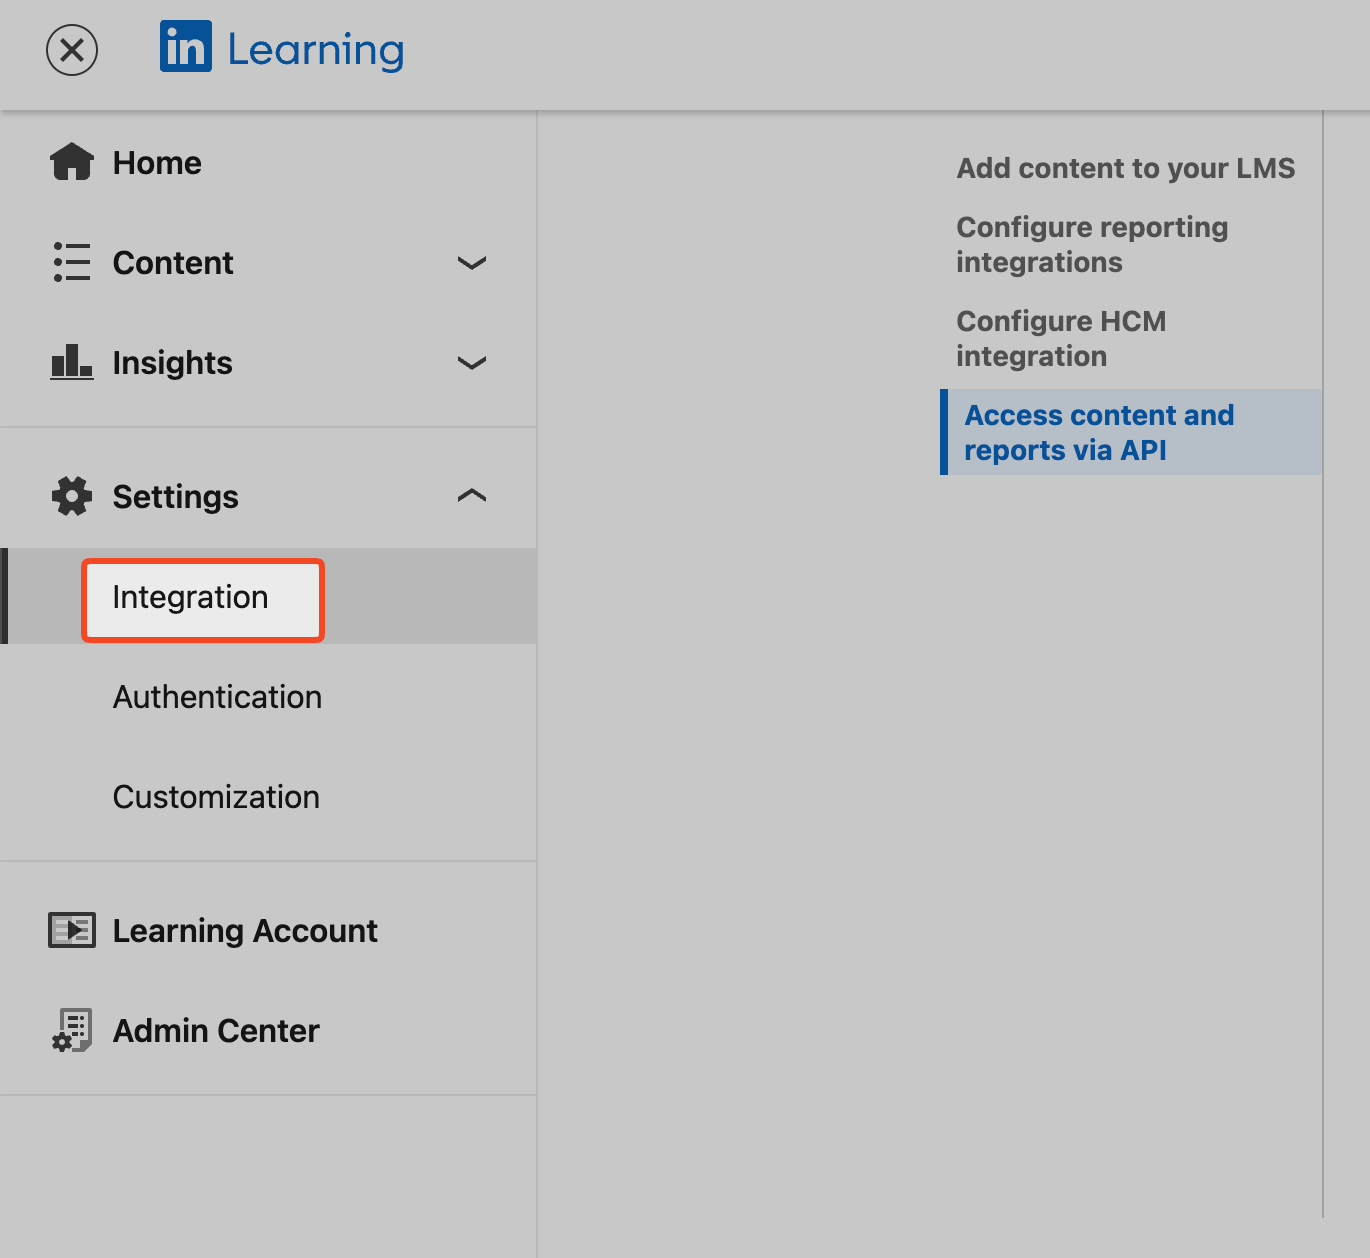1370x1258 pixels.
Task: Collapse the Settings section chevron
Action: point(471,496)
